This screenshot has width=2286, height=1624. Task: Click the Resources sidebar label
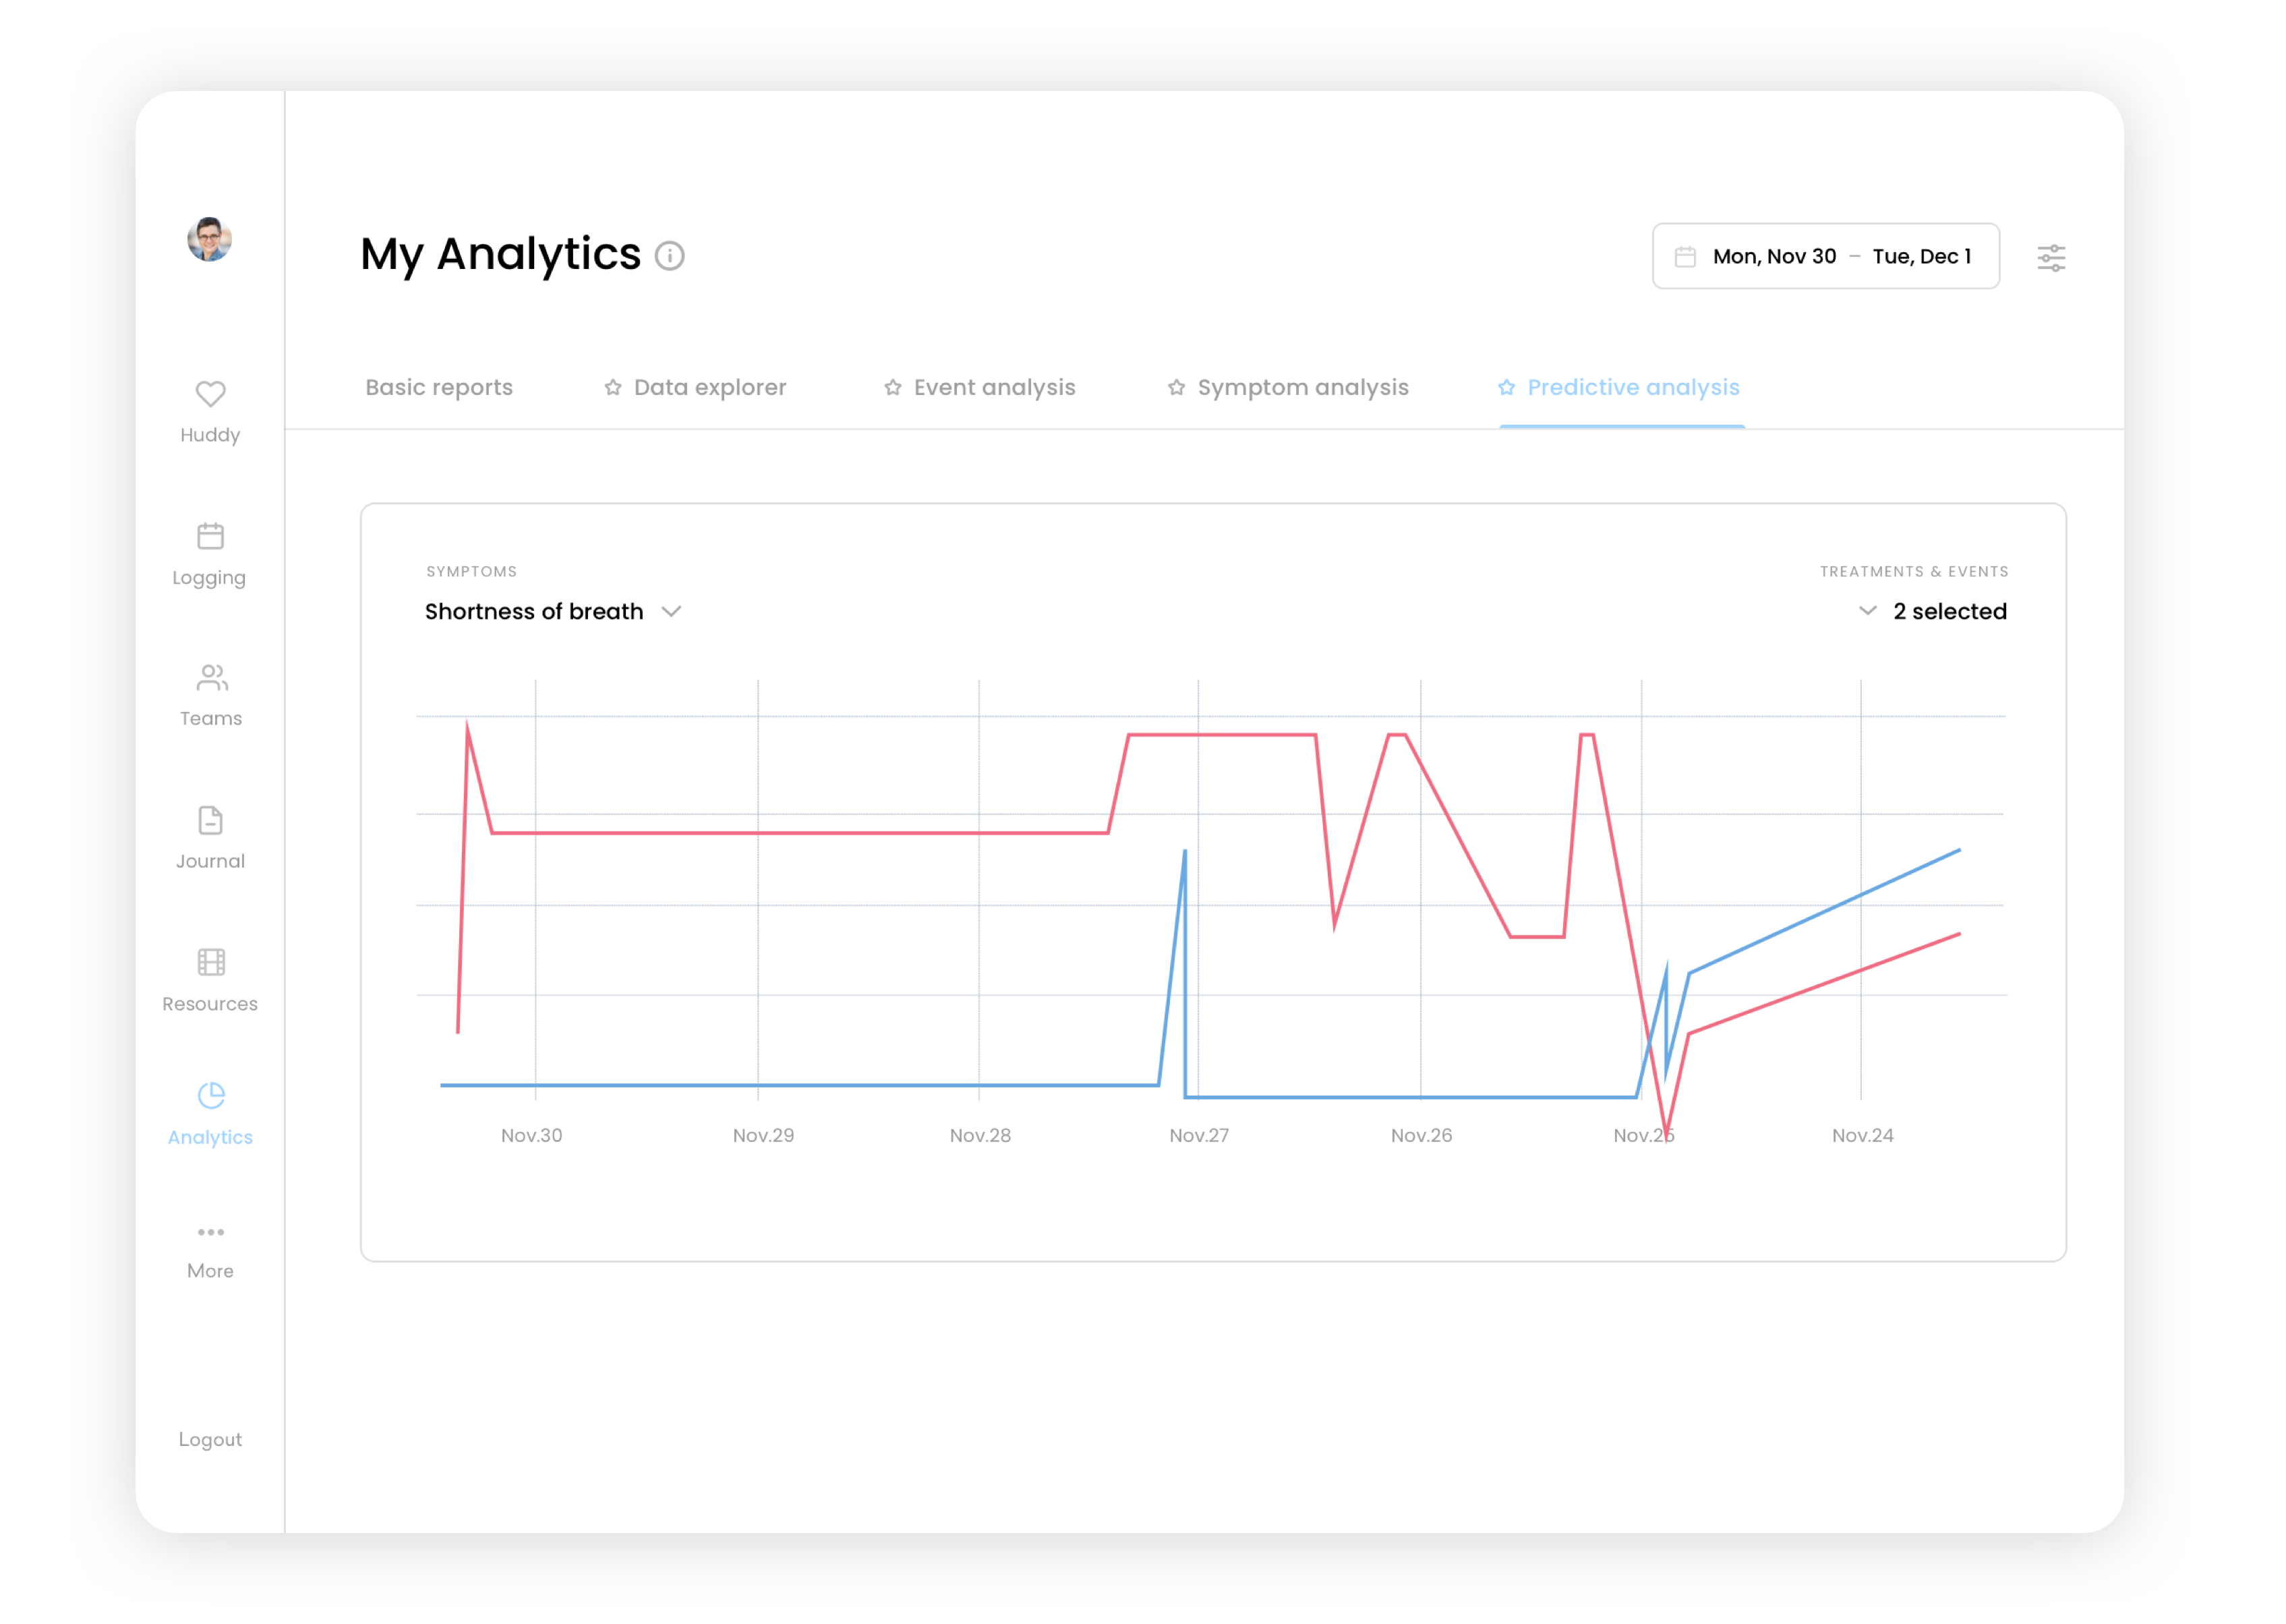pos(210,1004)
